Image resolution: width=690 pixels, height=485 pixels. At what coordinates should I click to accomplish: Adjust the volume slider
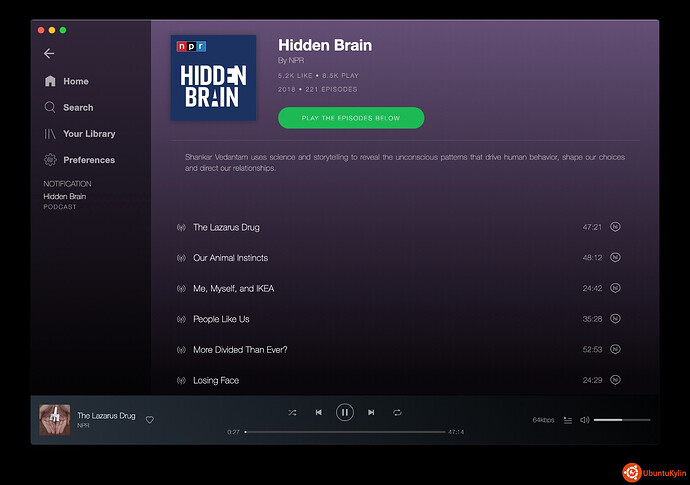point(621,420)
